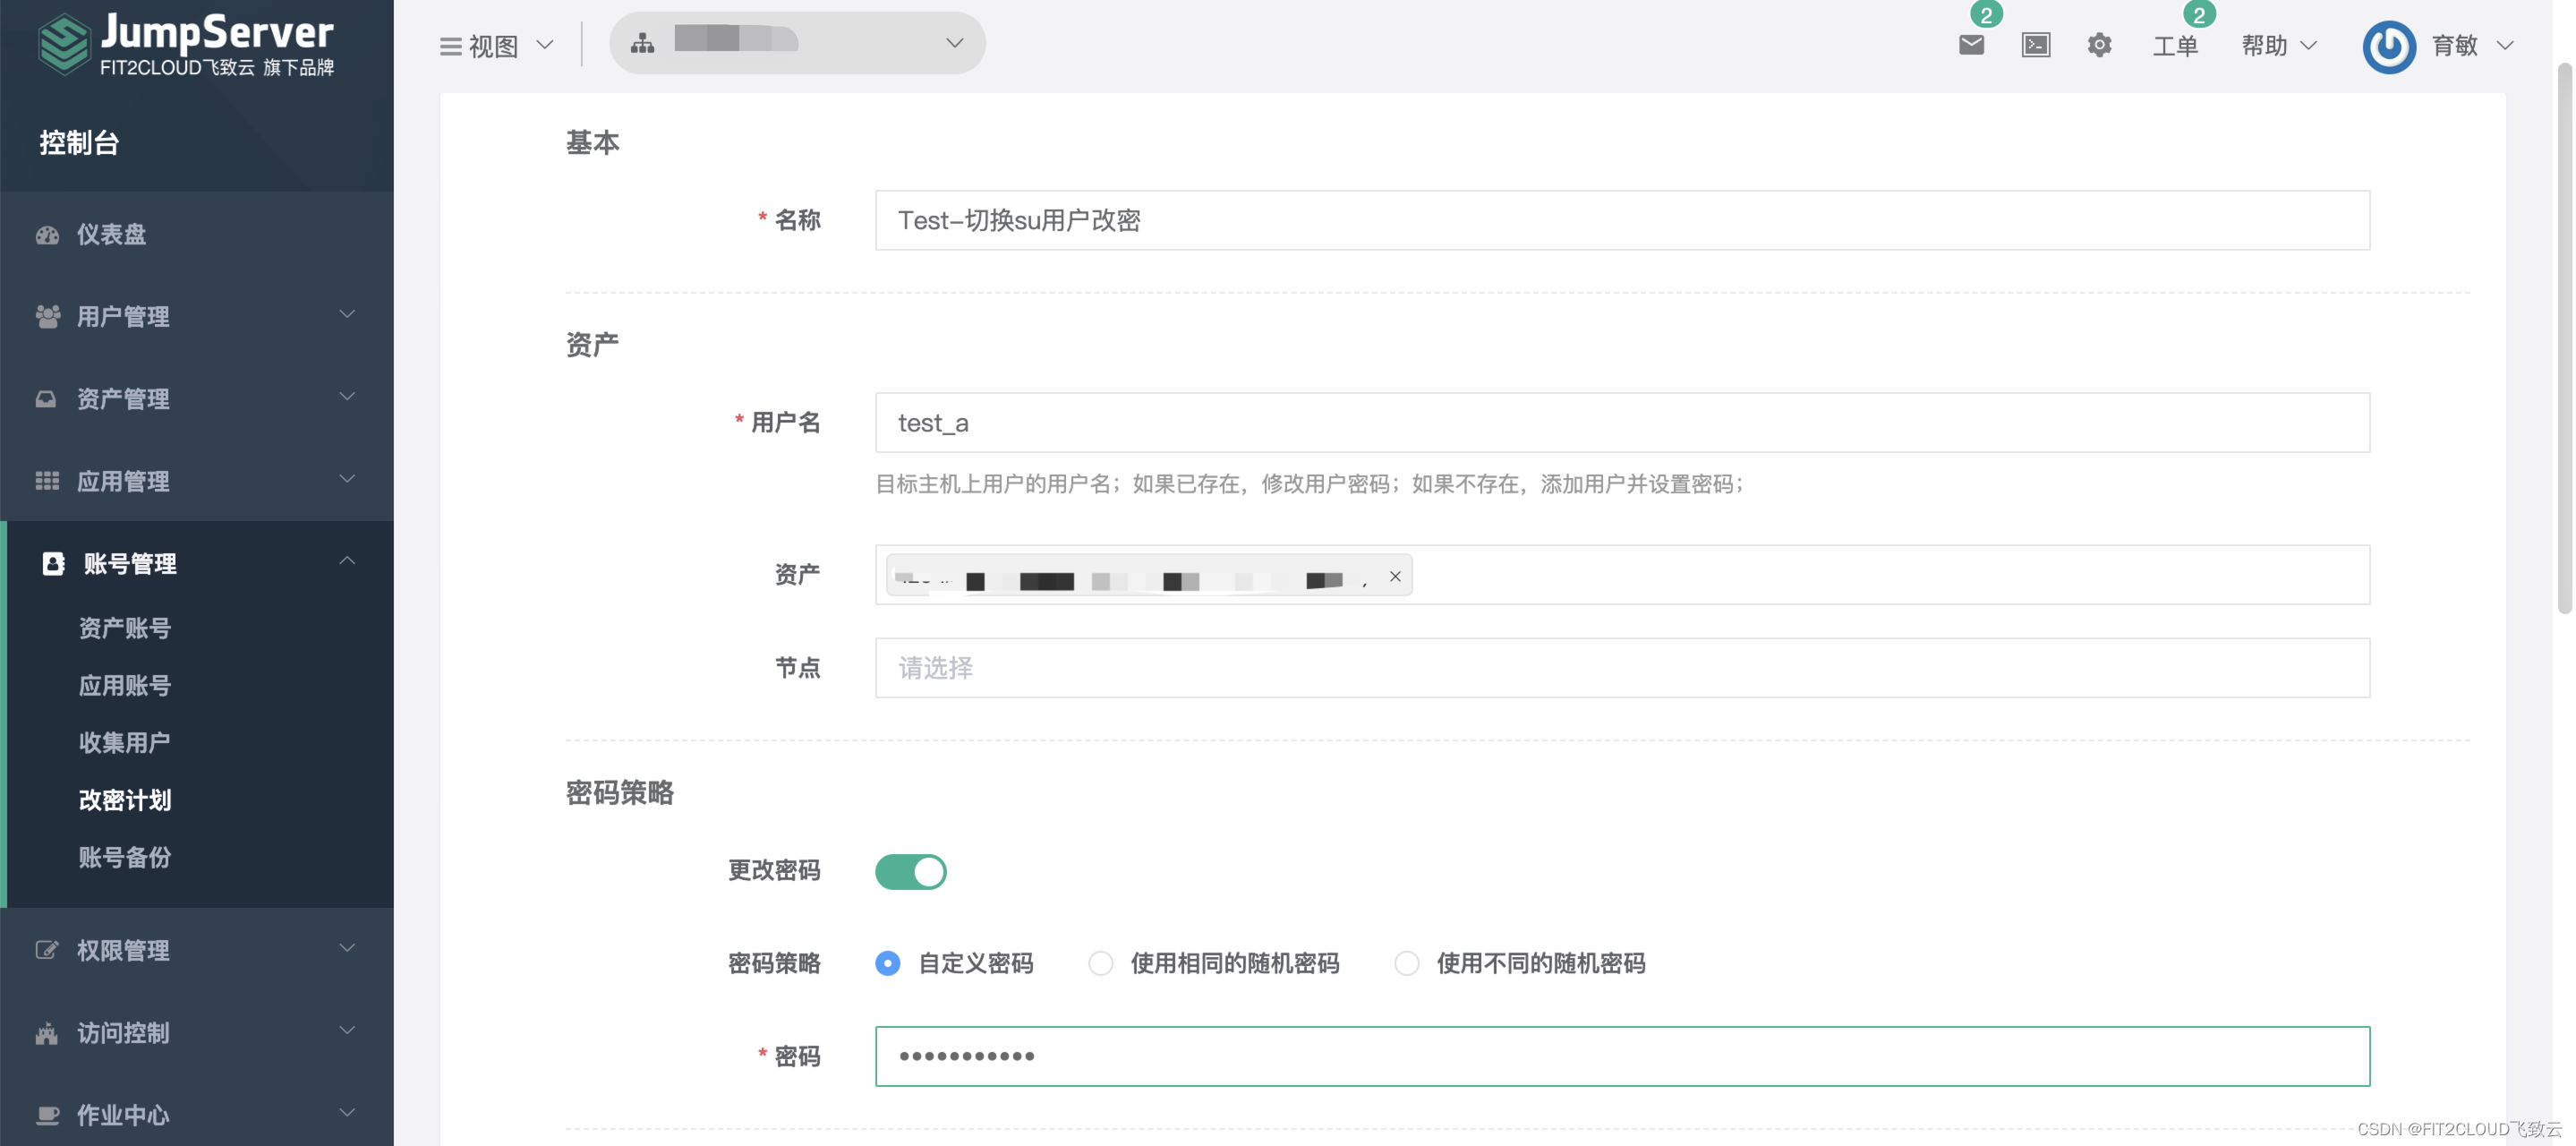Image resolution: width=2576 pixels, height=1146 pixels.
Task: Select 使用相同的随机密码 radio option
Action: [x=1100, y=963]
